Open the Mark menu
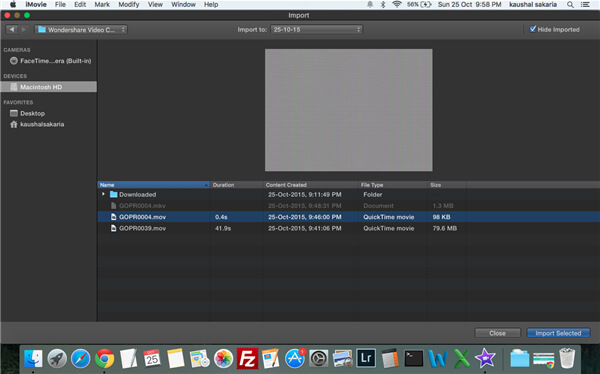Viewport: 600px width, 374px height. [x=102, y=5]
